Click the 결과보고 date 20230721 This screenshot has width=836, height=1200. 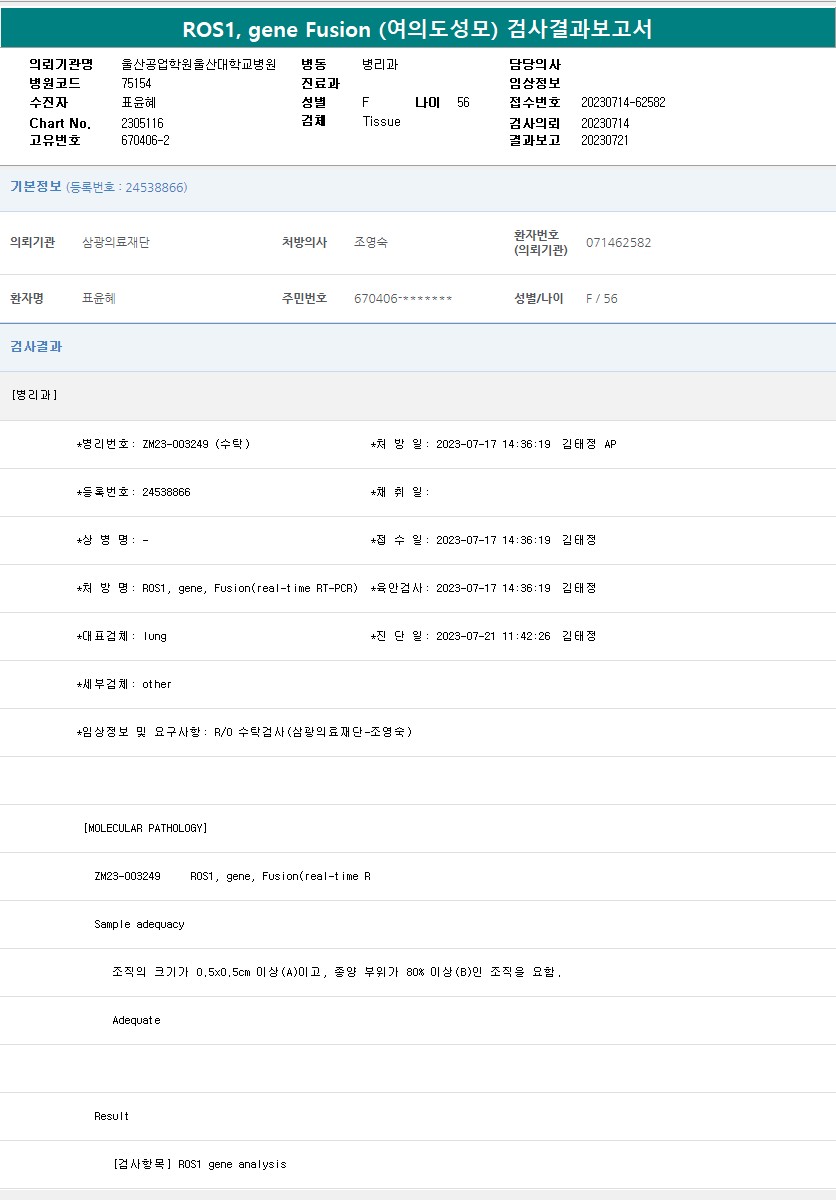pos(605,140)
